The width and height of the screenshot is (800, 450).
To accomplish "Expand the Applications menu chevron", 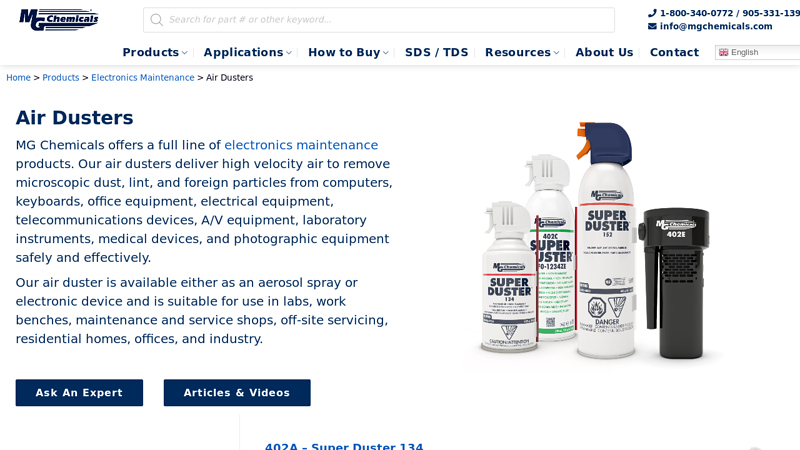I will pyautogui.click(x=289, y=53).
